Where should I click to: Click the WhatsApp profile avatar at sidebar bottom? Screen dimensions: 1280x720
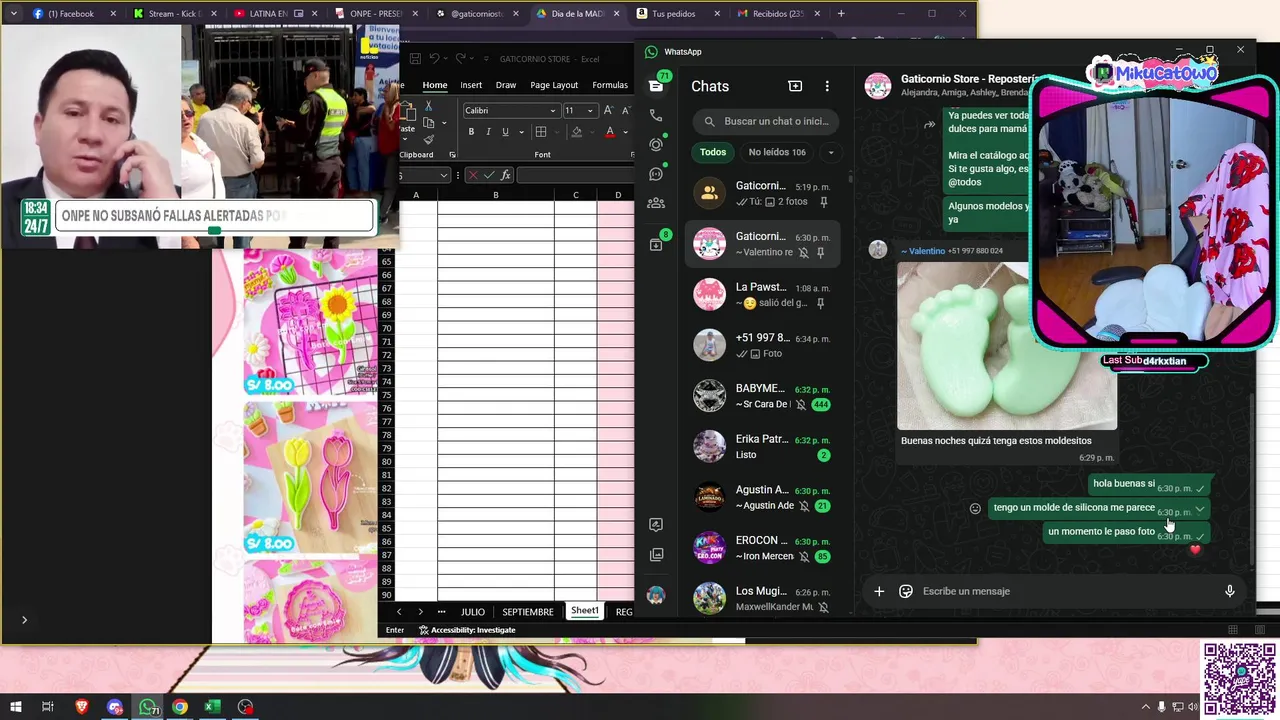click(656, 595)
